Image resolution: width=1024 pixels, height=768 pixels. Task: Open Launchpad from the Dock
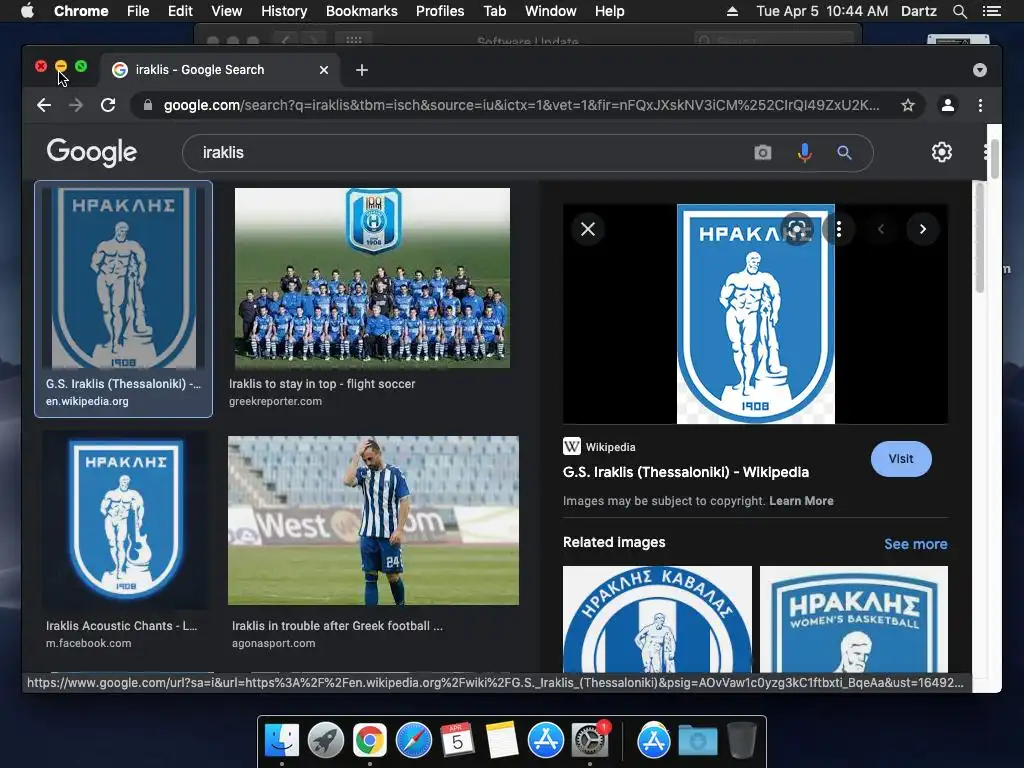[x=325, y=740]
